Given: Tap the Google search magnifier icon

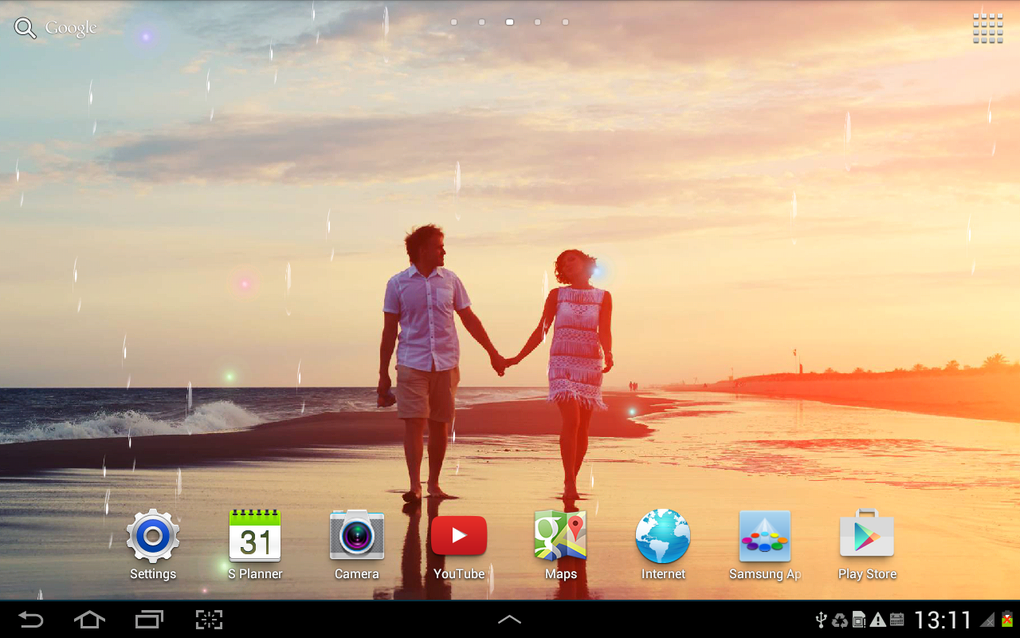Looking at the screenshot, I should pyautogui.click(x=25, y=28).
